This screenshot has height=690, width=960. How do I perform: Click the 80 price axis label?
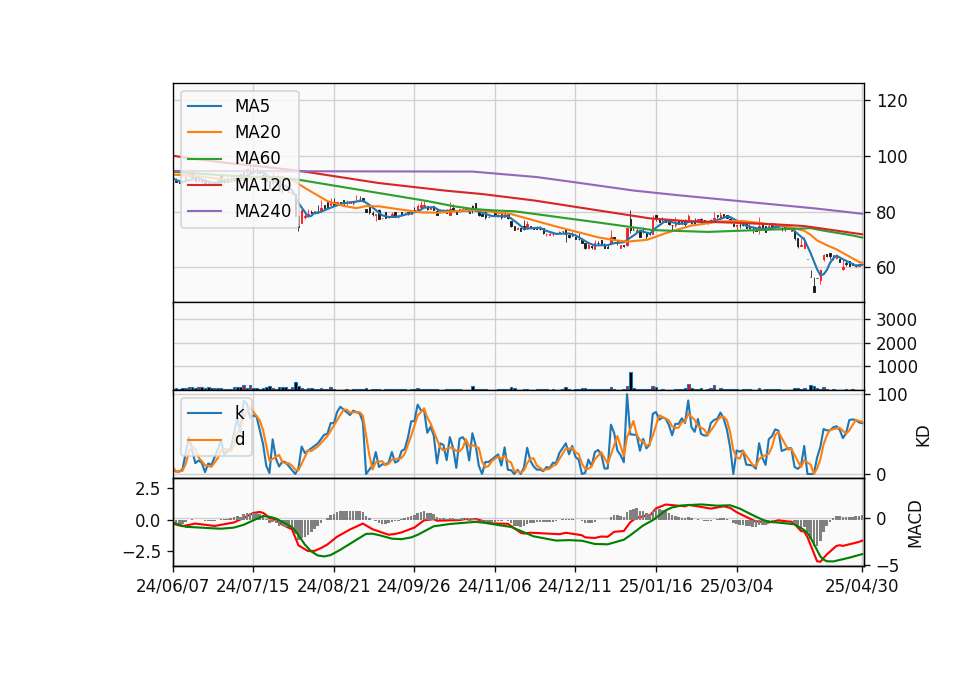coord(887,213)
